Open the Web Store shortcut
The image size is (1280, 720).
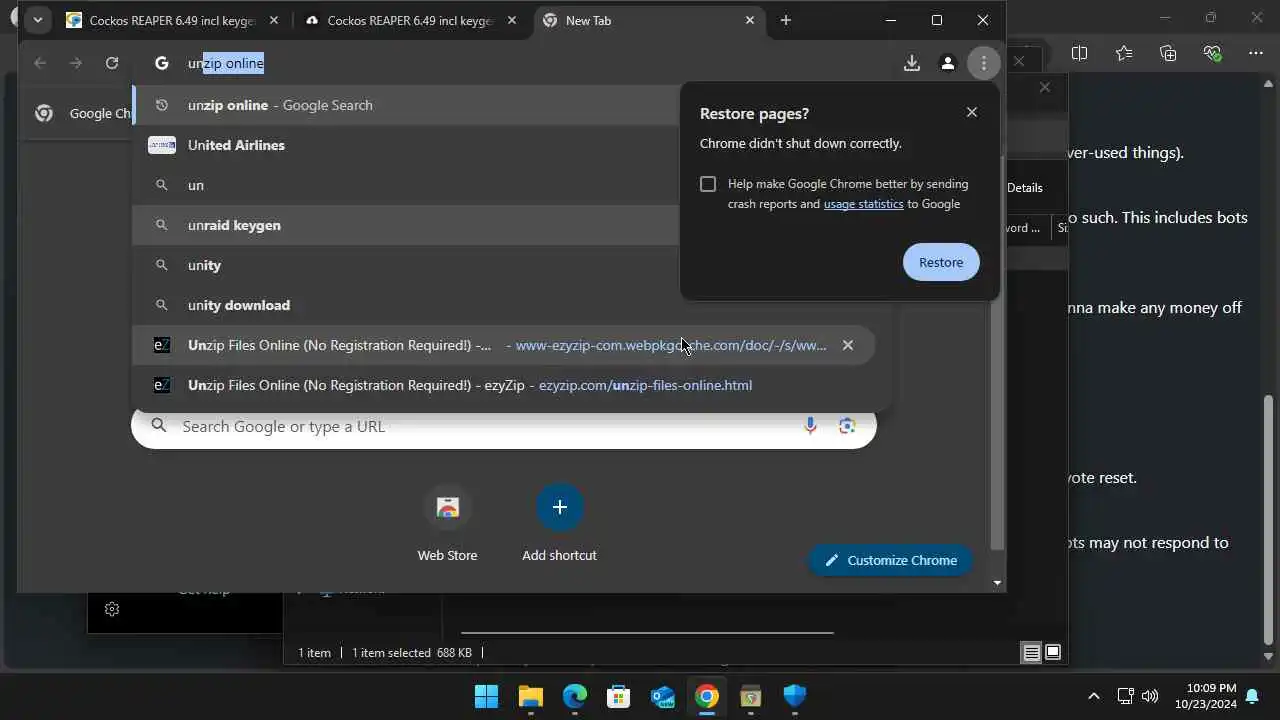pos(447,523)
